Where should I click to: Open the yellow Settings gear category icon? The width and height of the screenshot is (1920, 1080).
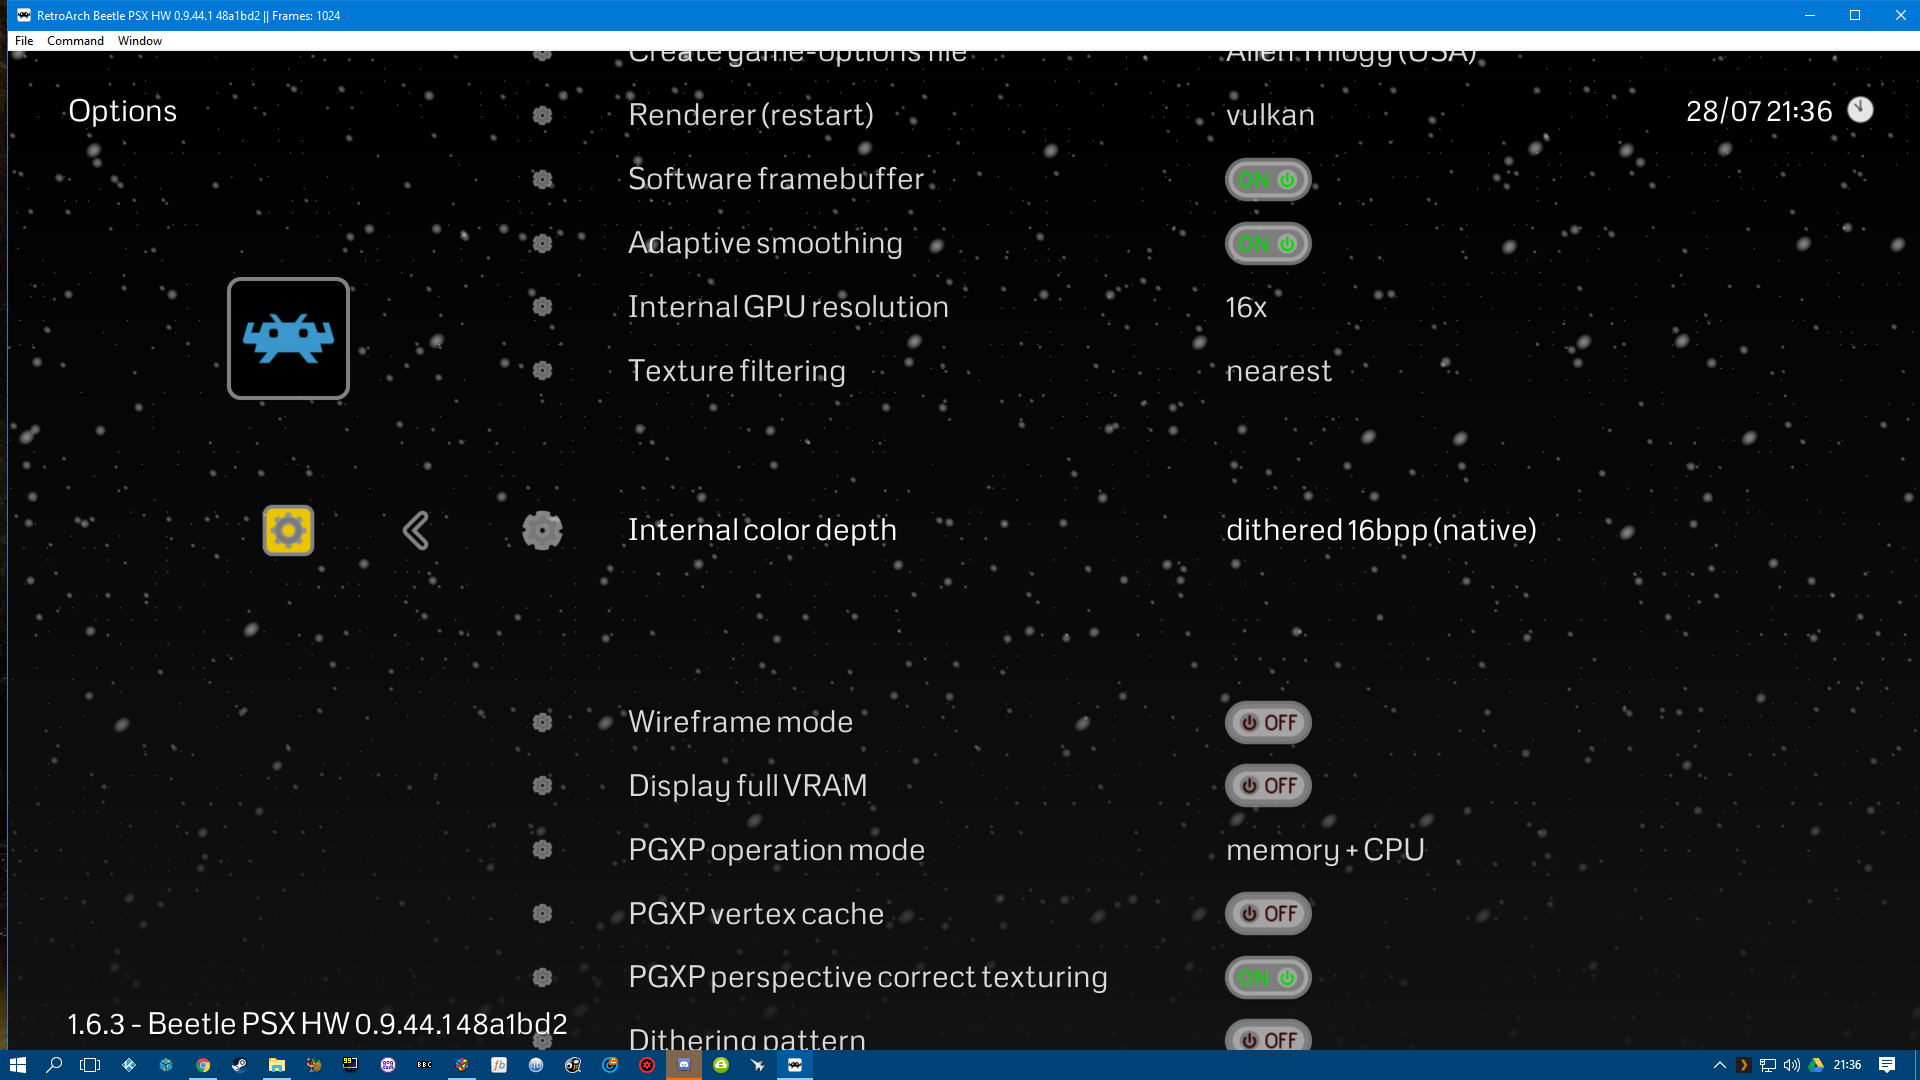(x=288, y=530)
